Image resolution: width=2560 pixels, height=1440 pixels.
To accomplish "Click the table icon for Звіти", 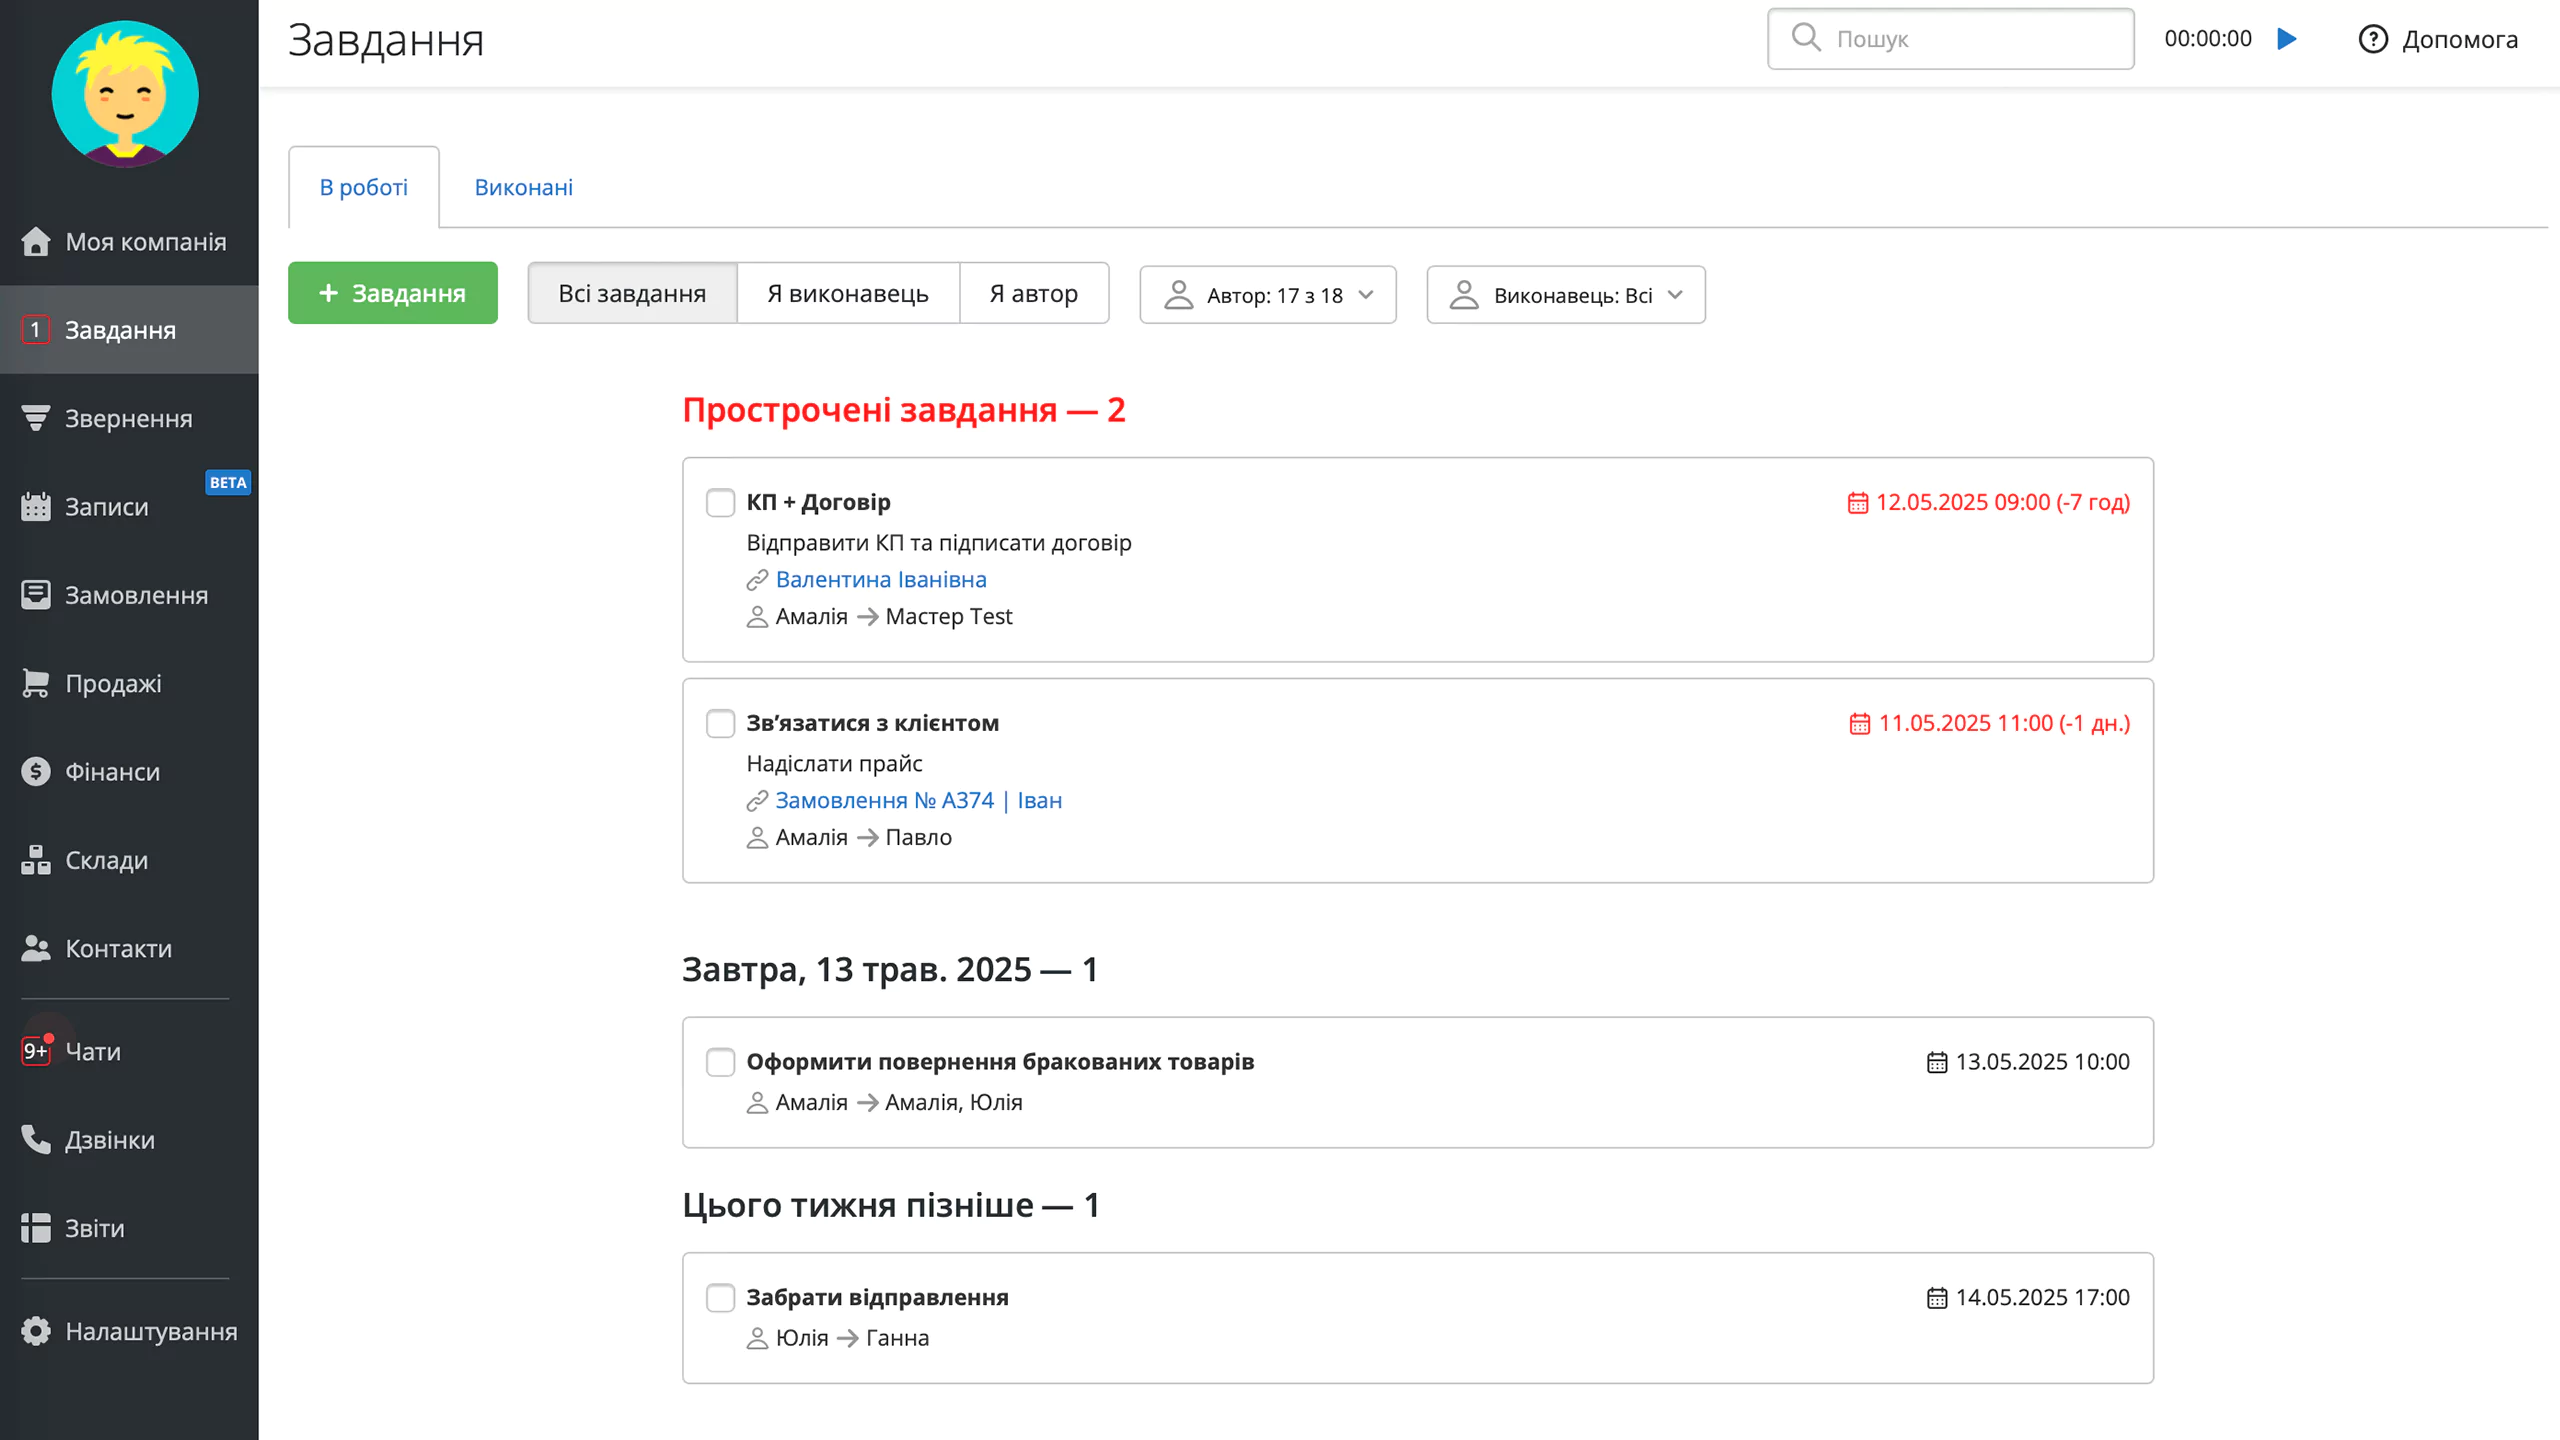I will (x=36, y=1228).
